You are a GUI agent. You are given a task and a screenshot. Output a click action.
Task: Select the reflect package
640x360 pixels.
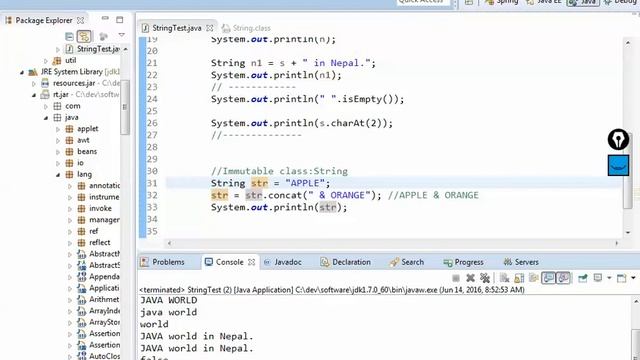pyautogui.click(x=100, y=242)
